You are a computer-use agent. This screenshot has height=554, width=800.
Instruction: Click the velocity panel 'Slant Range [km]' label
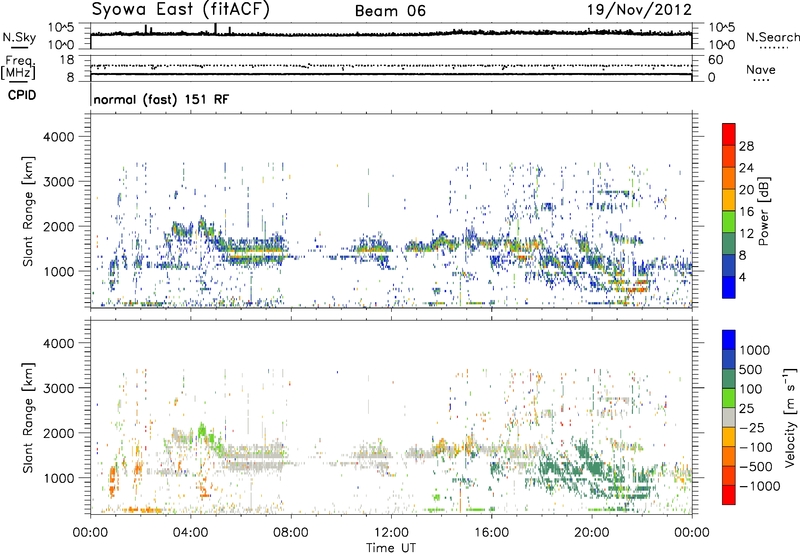pos(28,417)
